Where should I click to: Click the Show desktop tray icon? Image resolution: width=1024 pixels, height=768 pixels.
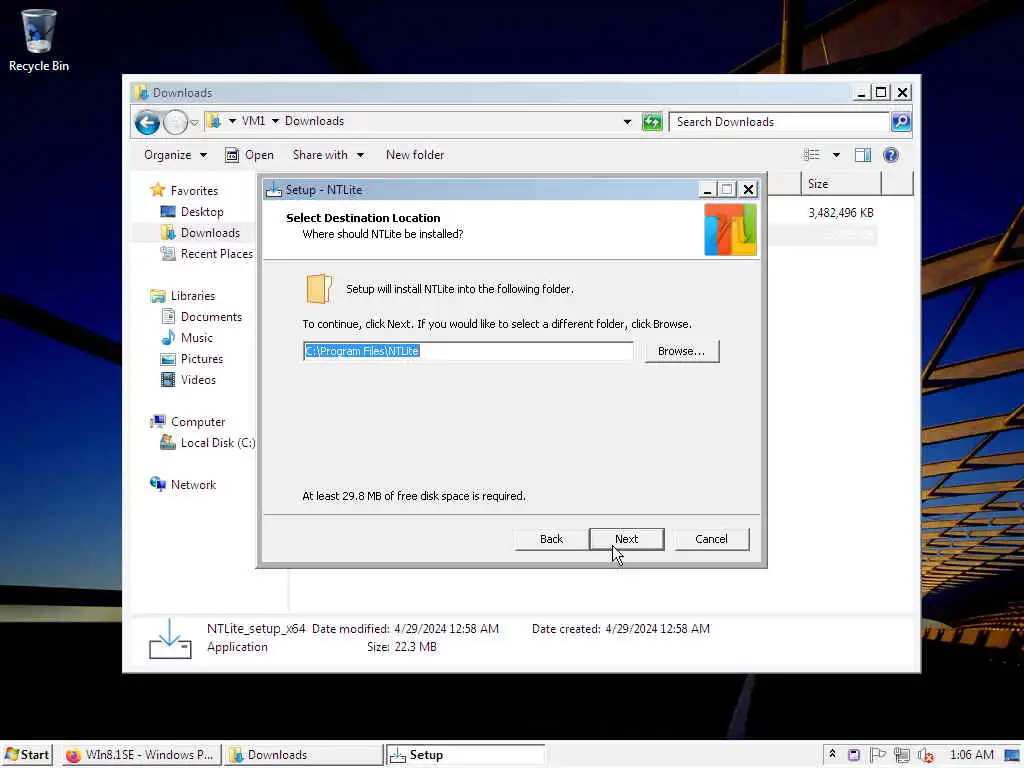(x=1013, y=755)
